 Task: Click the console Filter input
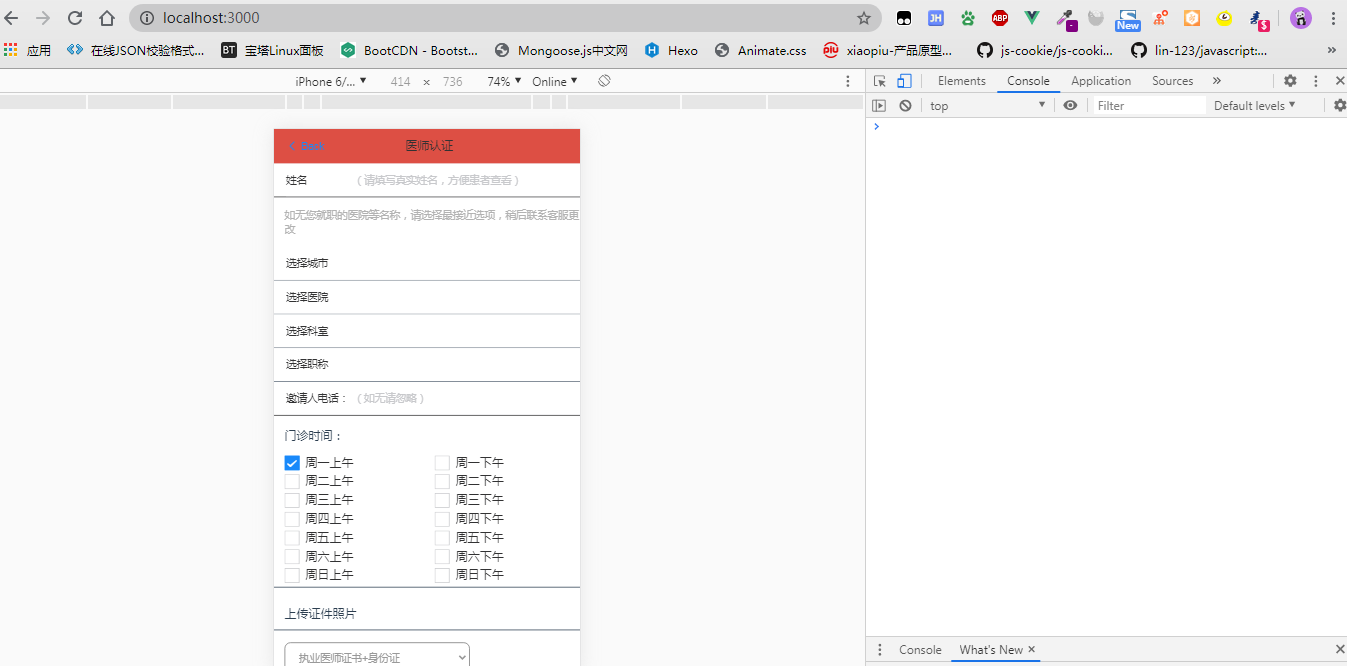click(1150, 105)
